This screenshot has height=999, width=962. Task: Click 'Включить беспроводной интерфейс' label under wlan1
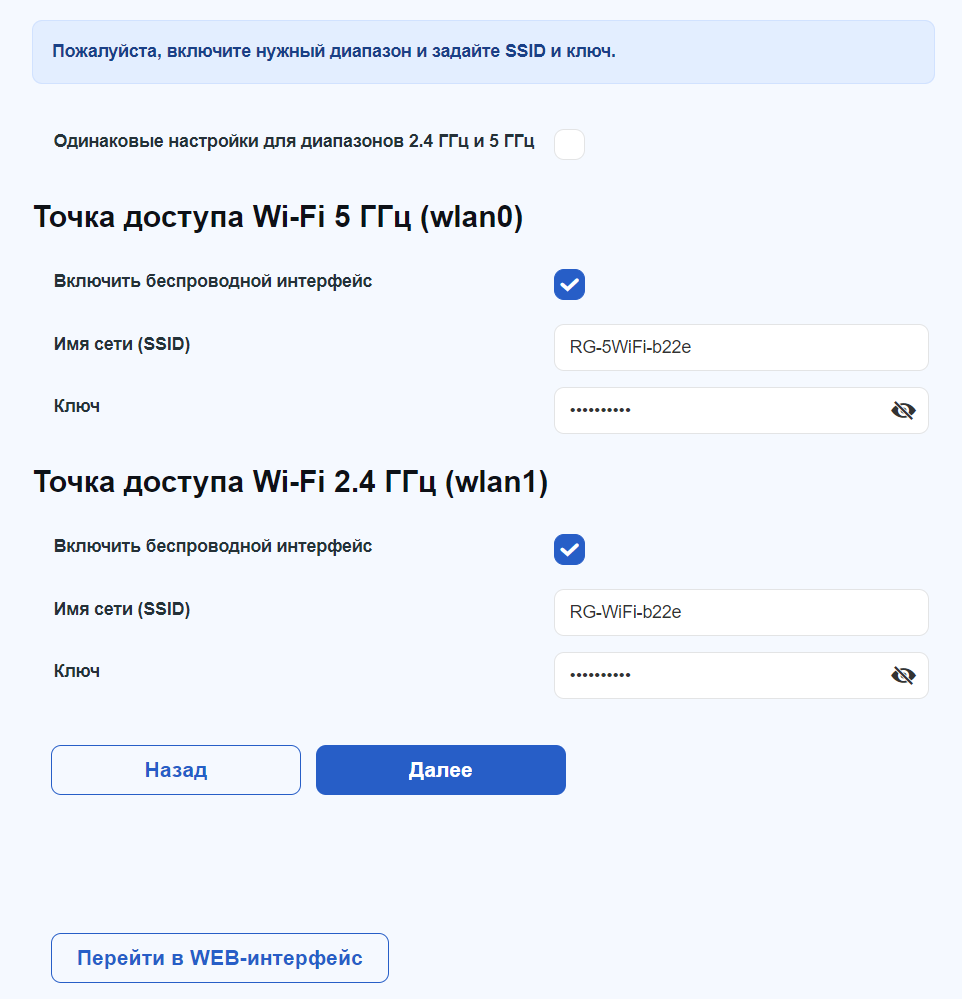[213, 546]
